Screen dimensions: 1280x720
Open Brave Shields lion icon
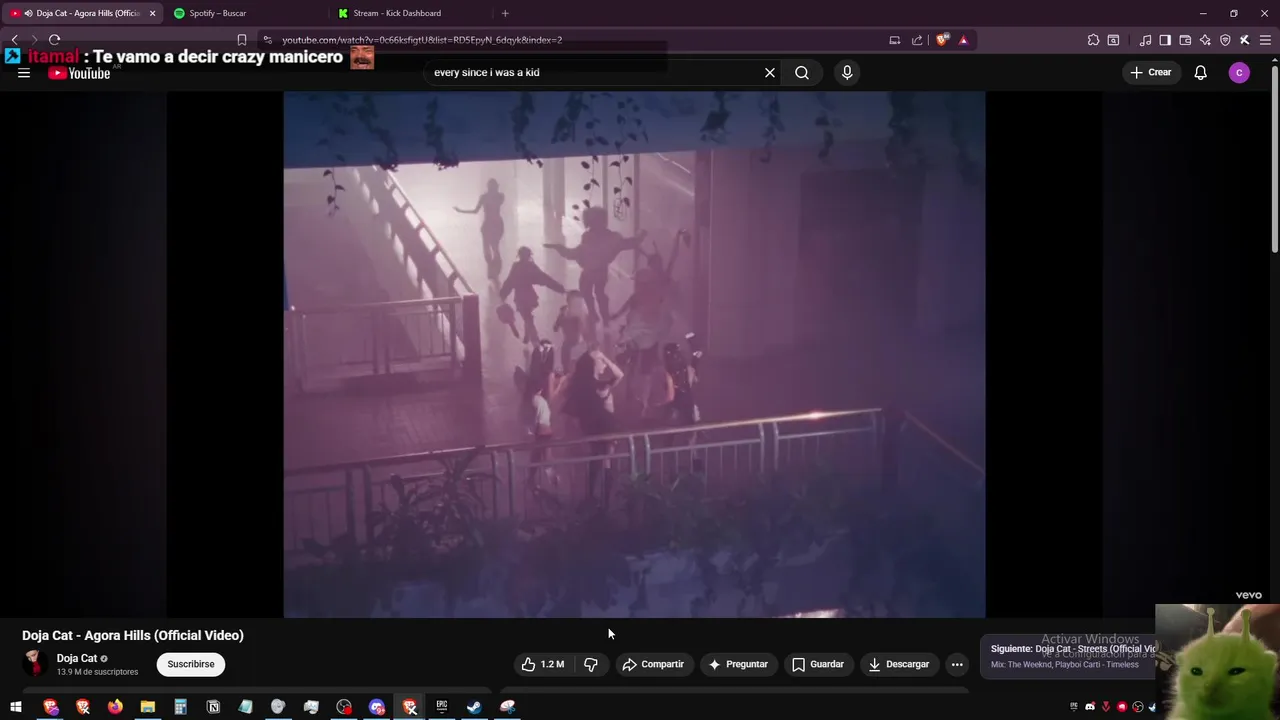942,40
